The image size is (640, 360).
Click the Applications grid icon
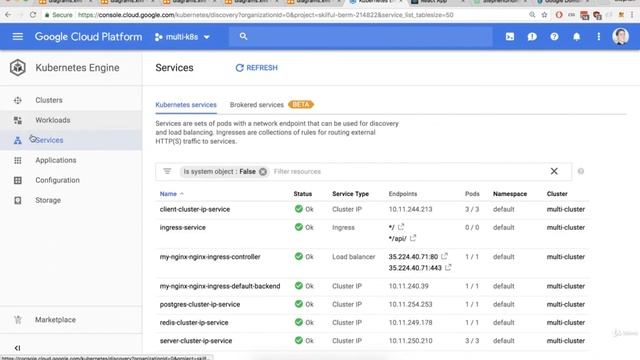click(18, 160)
